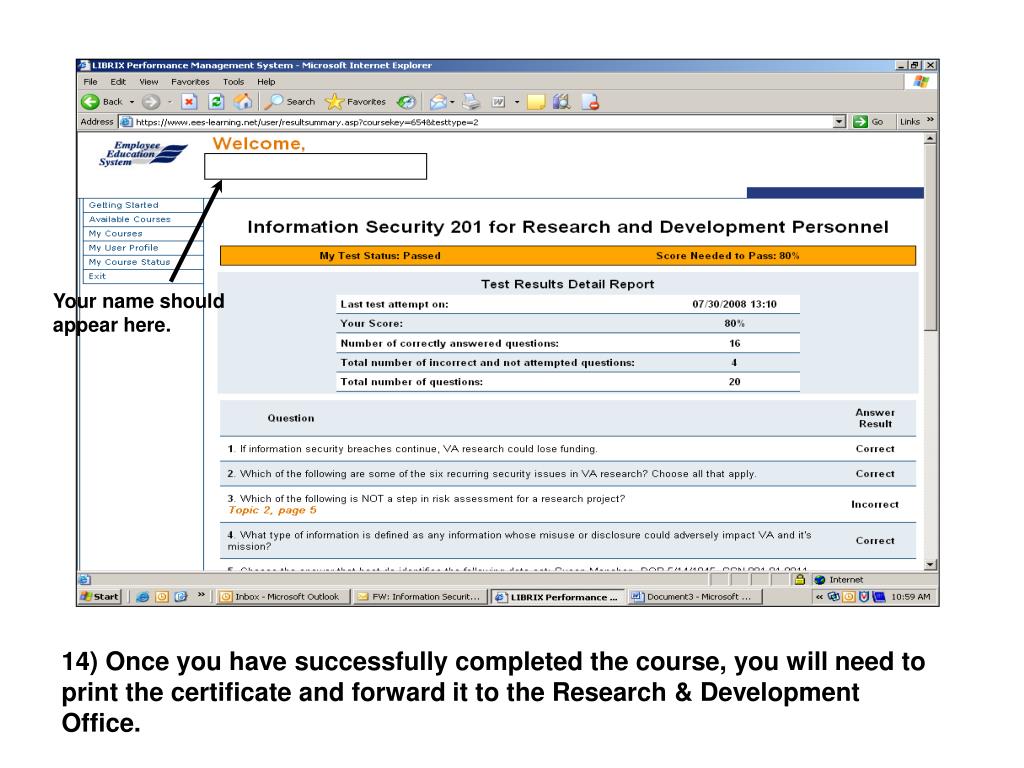Click the red Stop icon

(189, 102)
